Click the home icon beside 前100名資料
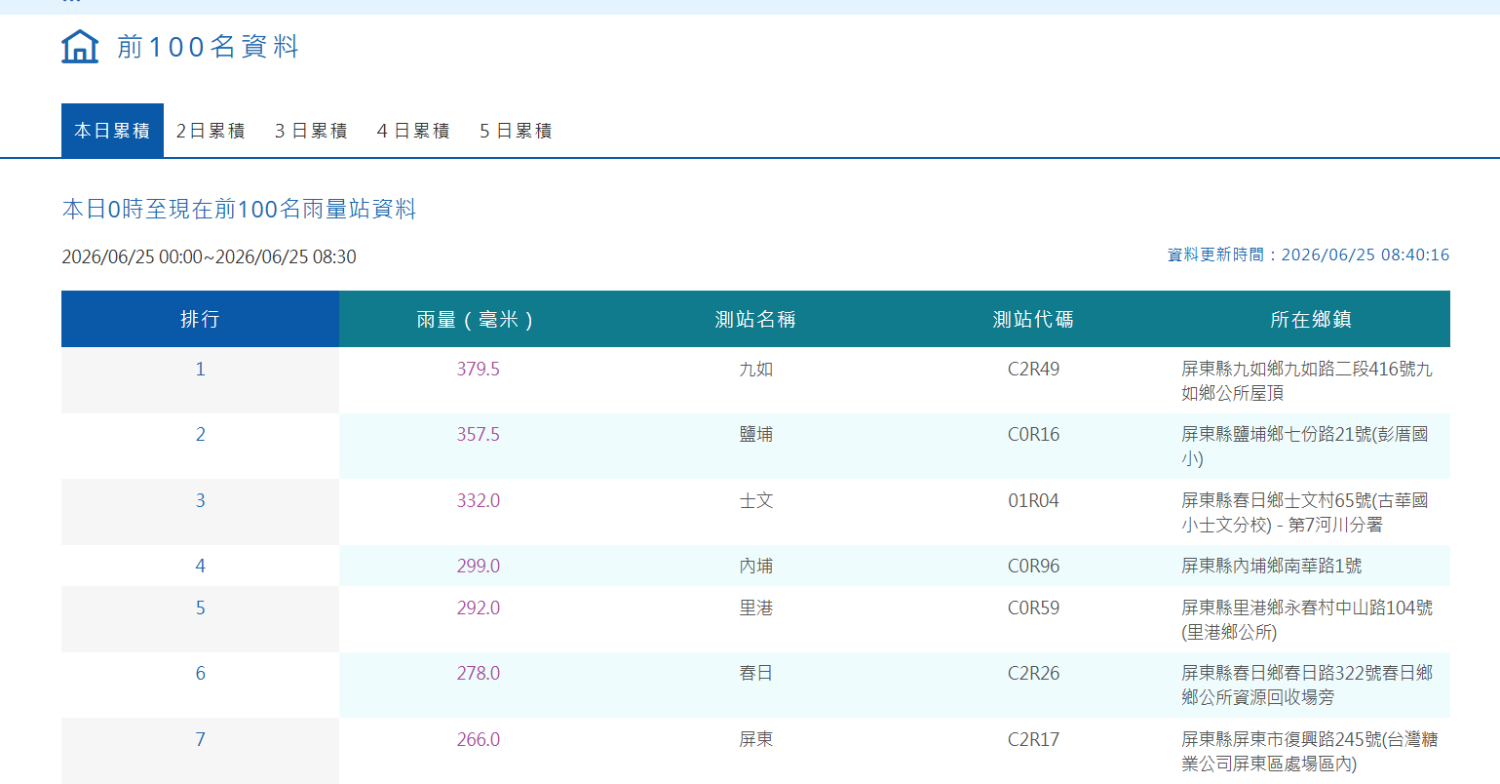Screen dimensions: 1500x784 [x=80, y=46]
